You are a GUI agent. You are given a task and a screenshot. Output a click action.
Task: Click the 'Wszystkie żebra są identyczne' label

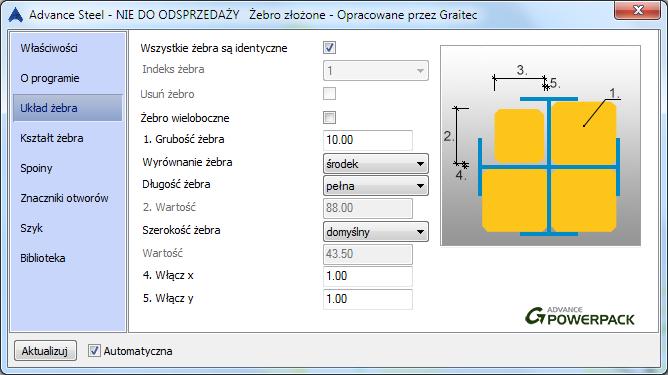point(214,48)
